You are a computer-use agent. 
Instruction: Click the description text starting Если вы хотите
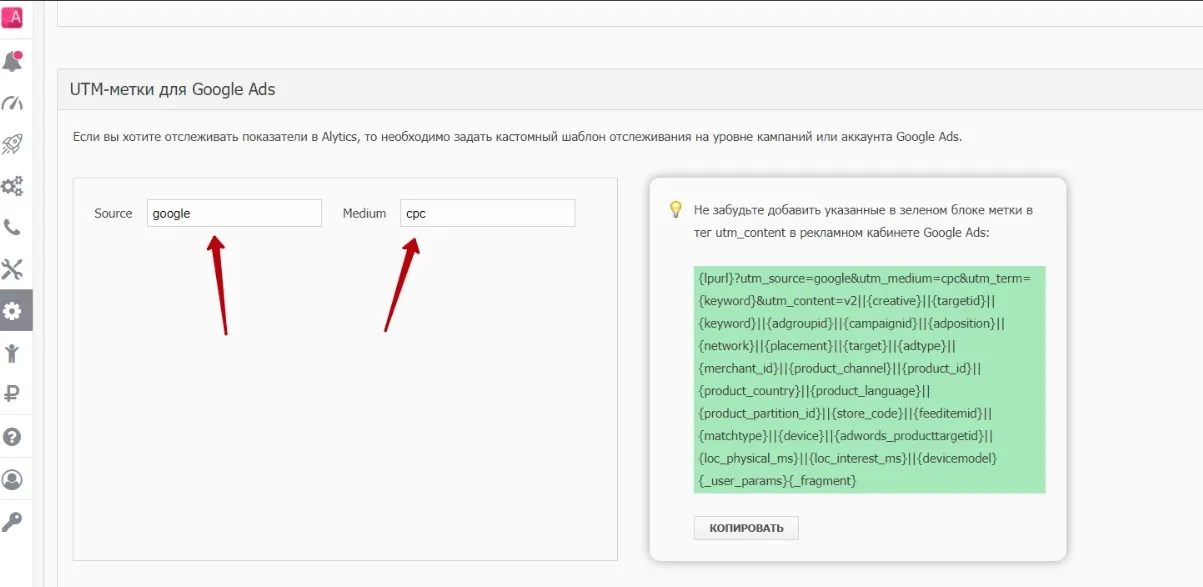[x=517, y=137]
